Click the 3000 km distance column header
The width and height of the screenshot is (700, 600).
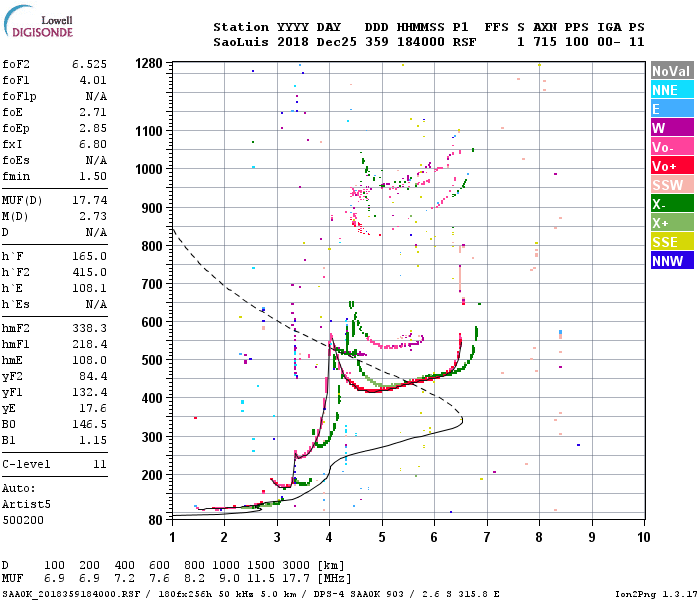(296, 565)
